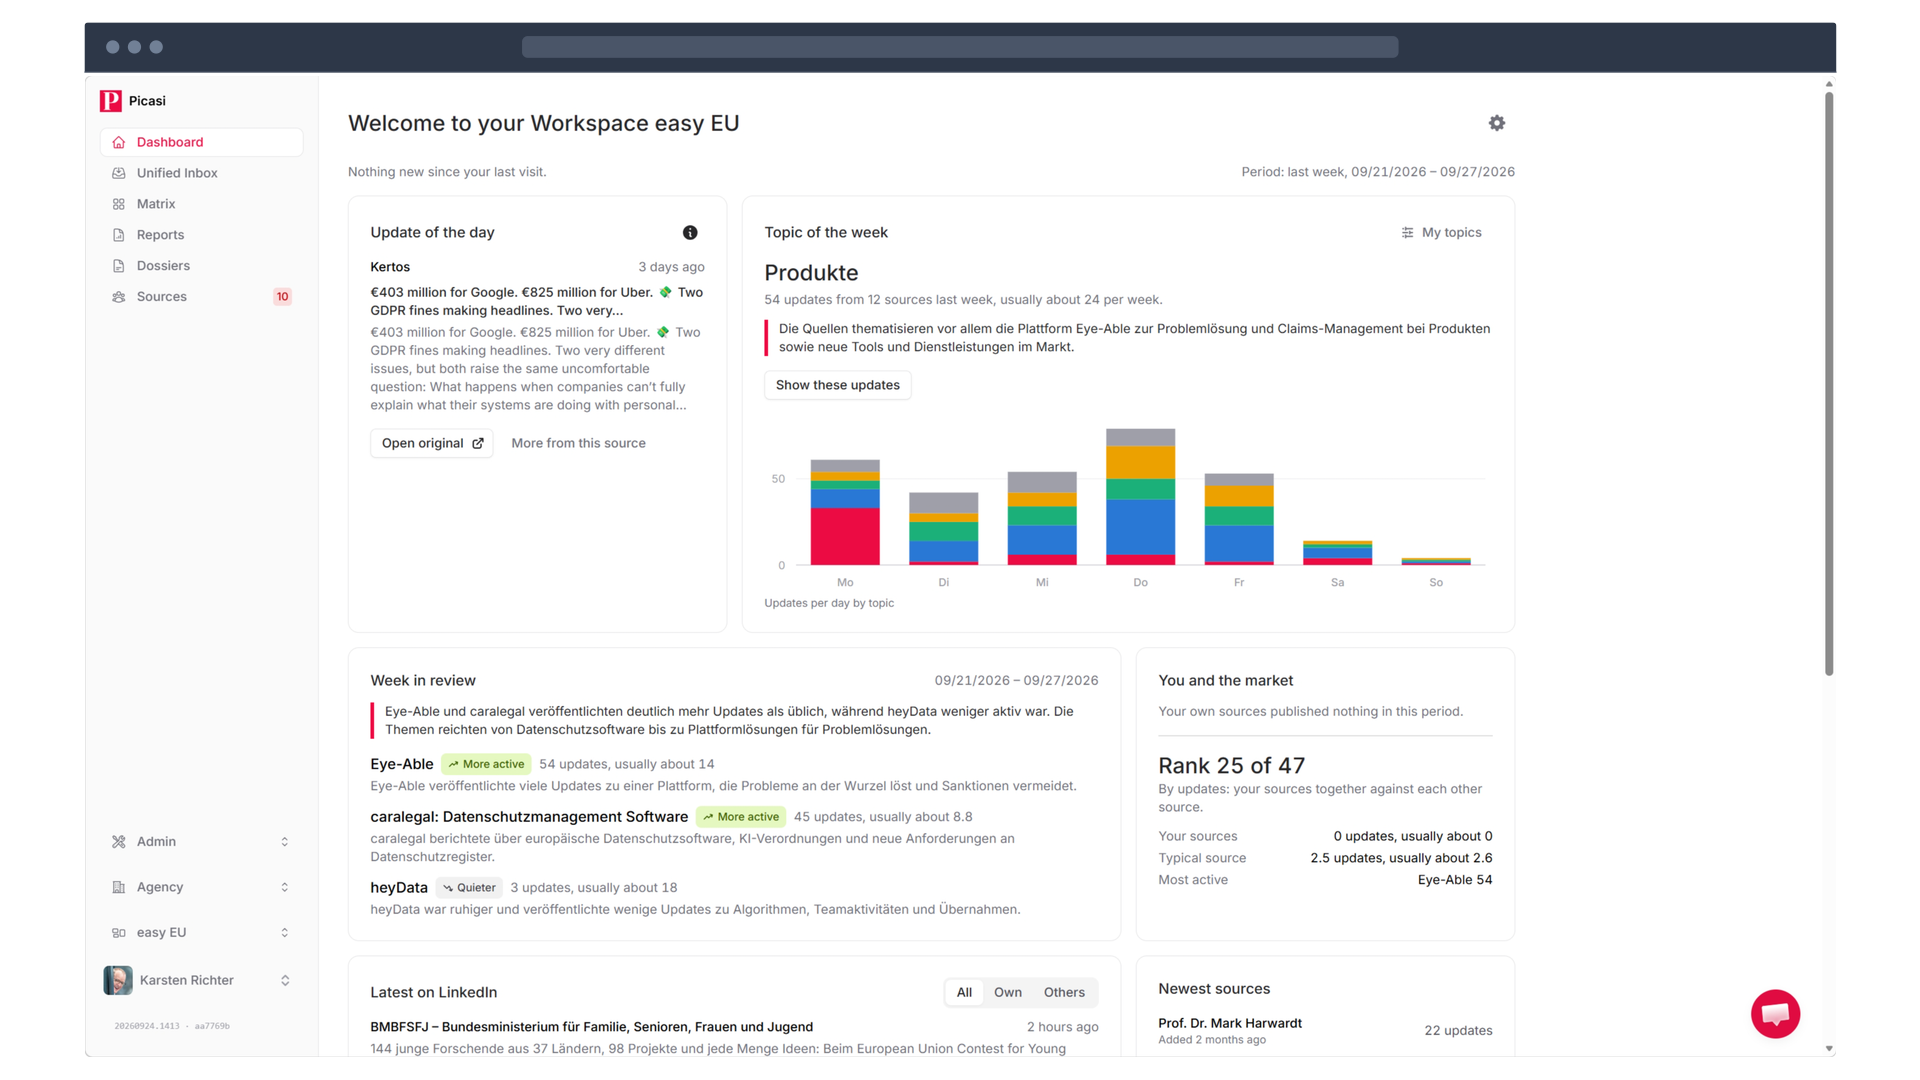The width and height of the screenshot is (1920, 1080).
Task: Click the Agency building icon
Action: tap(119, 887)
